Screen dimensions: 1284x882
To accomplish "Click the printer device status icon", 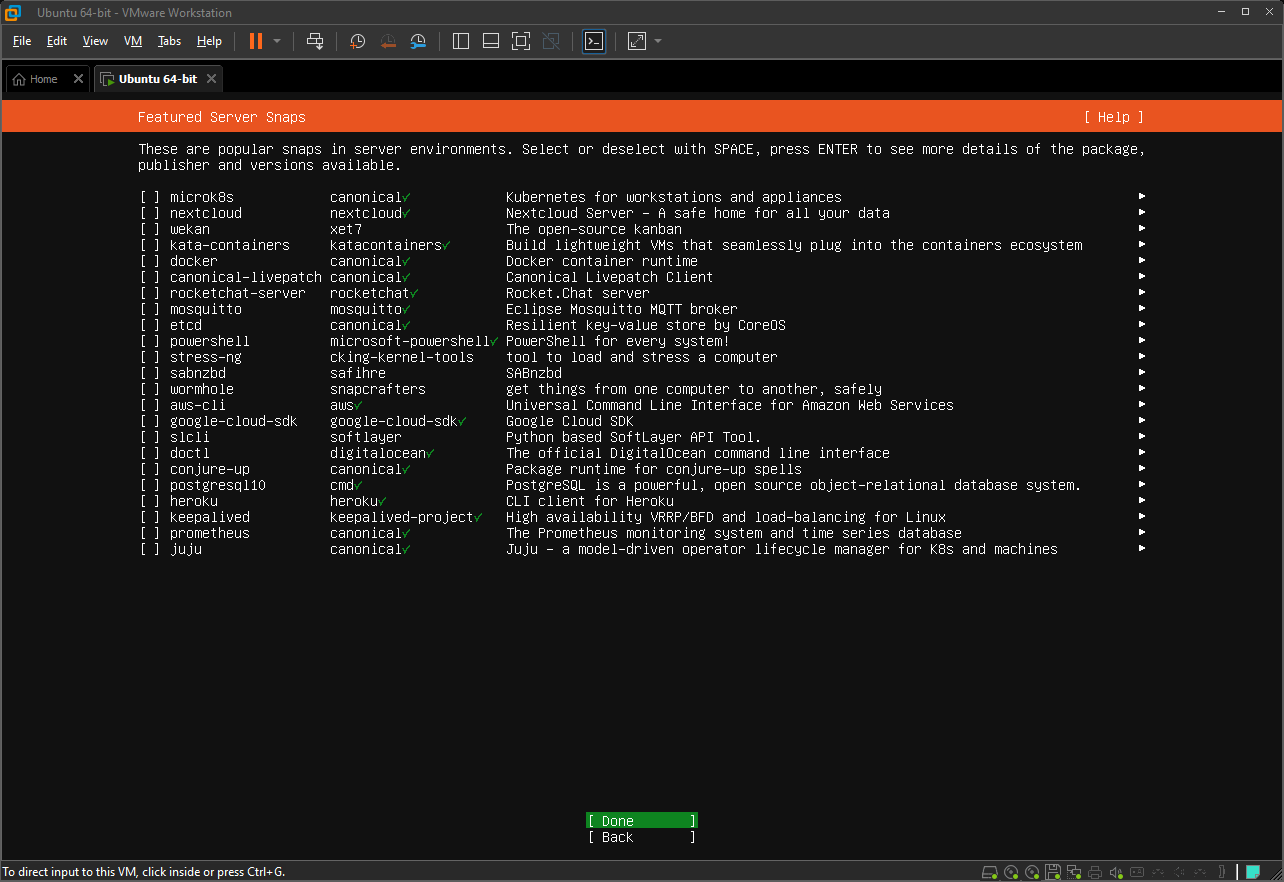I will click(1095, 872).
